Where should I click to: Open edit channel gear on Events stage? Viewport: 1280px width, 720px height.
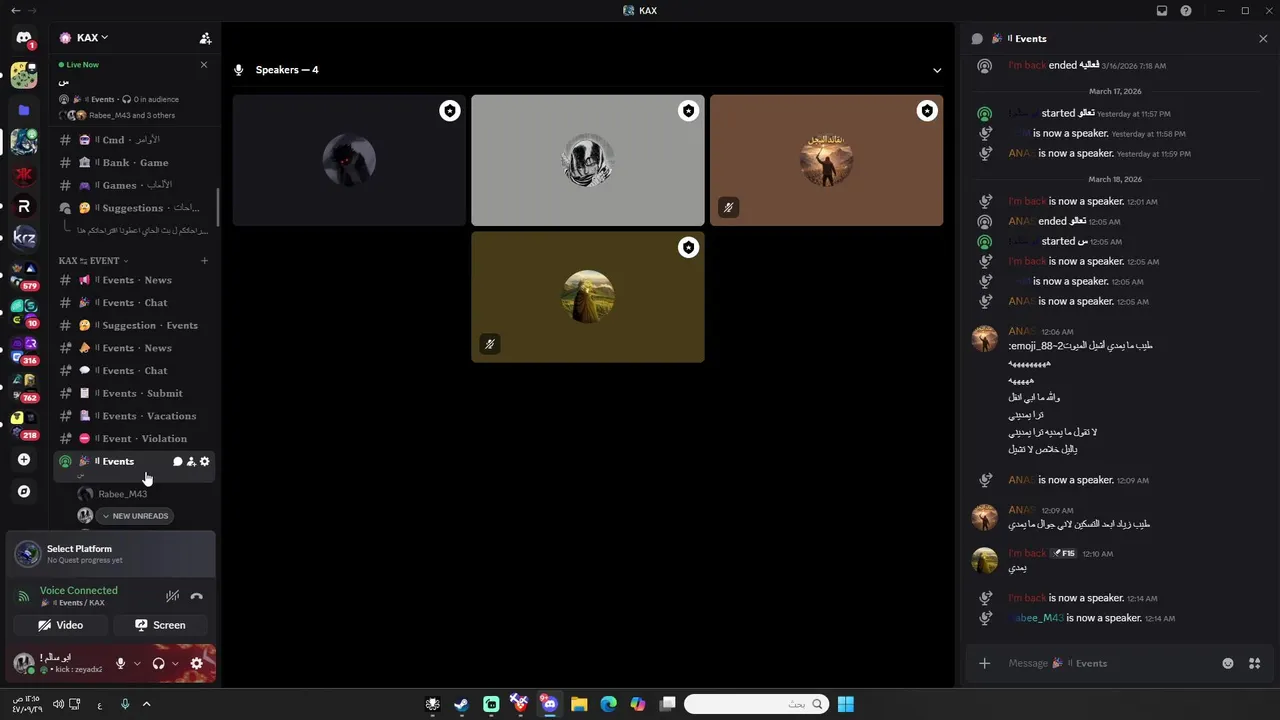pyautogui.click(x=205, y=461)
